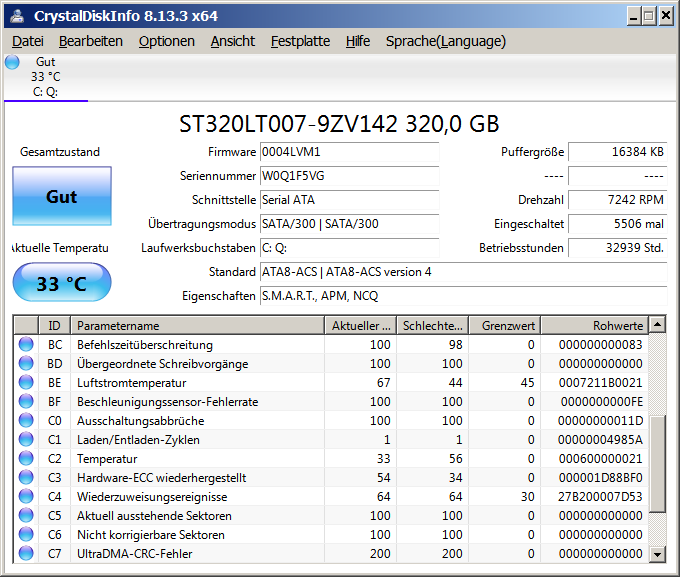
Task: Select the disk tab labeled Gut 33 °C
Action: click(x=46, y=77)
